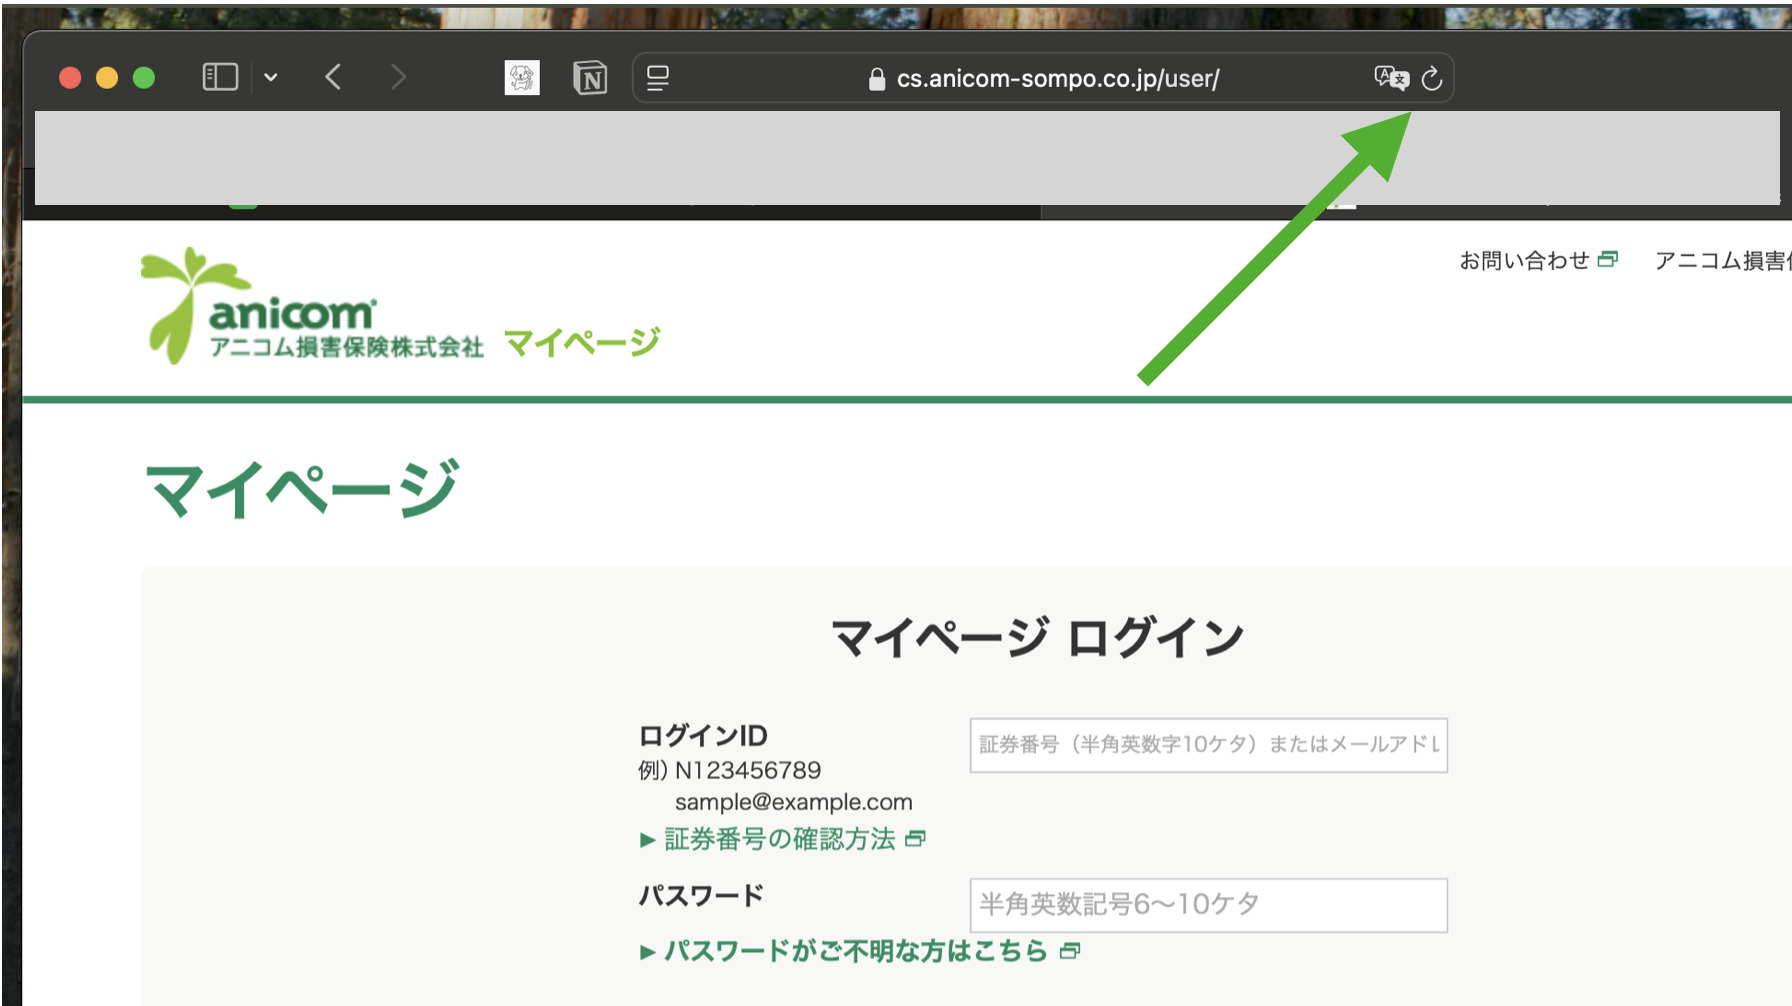Open the page menu icon in the address bar

tap(658, 78)
